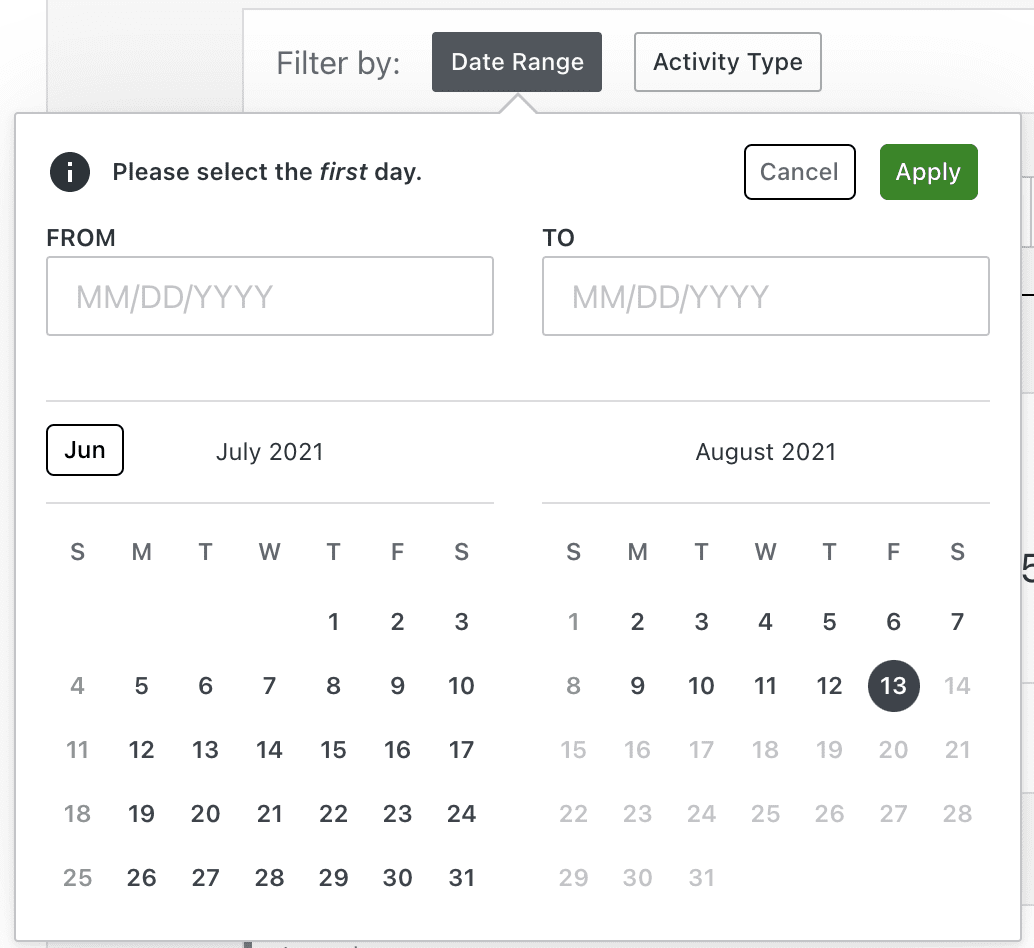
Task: Pick August 11 as a date
Action: pyautogui.click(x=765, y=686)
